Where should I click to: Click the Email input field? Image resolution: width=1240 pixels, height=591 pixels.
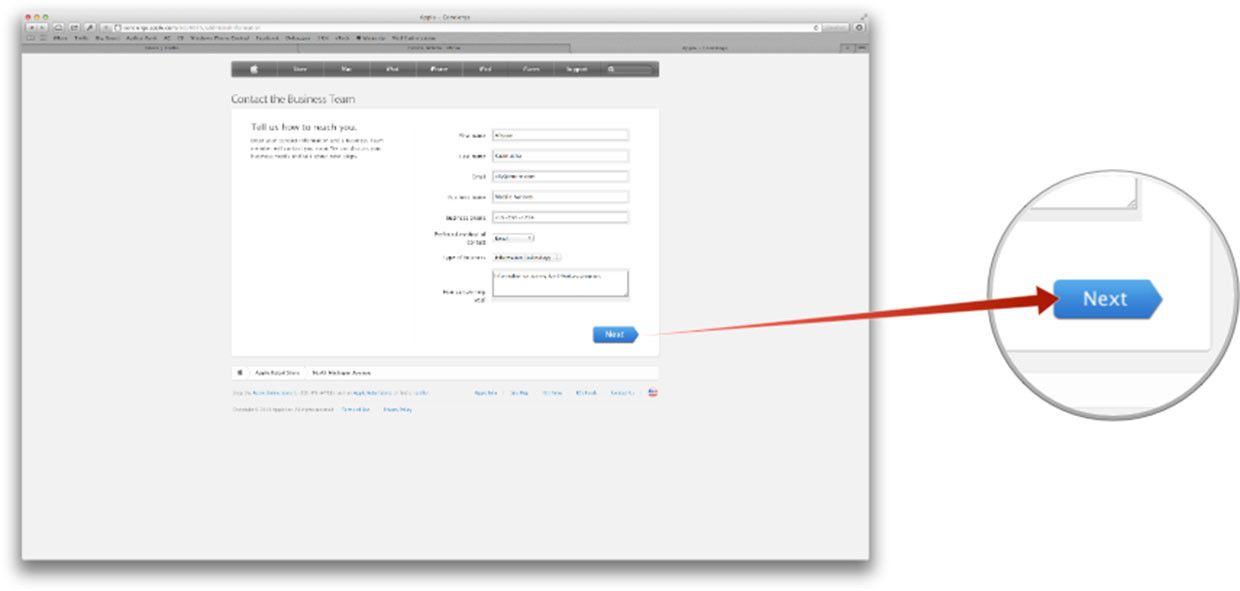coord(560,176)
